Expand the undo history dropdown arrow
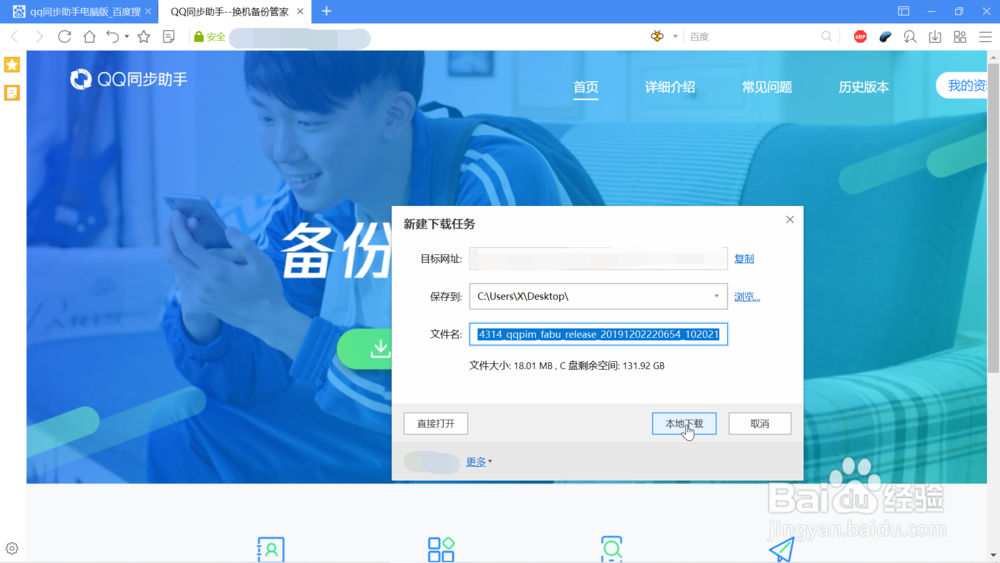1000x563 pixels. 127,37
